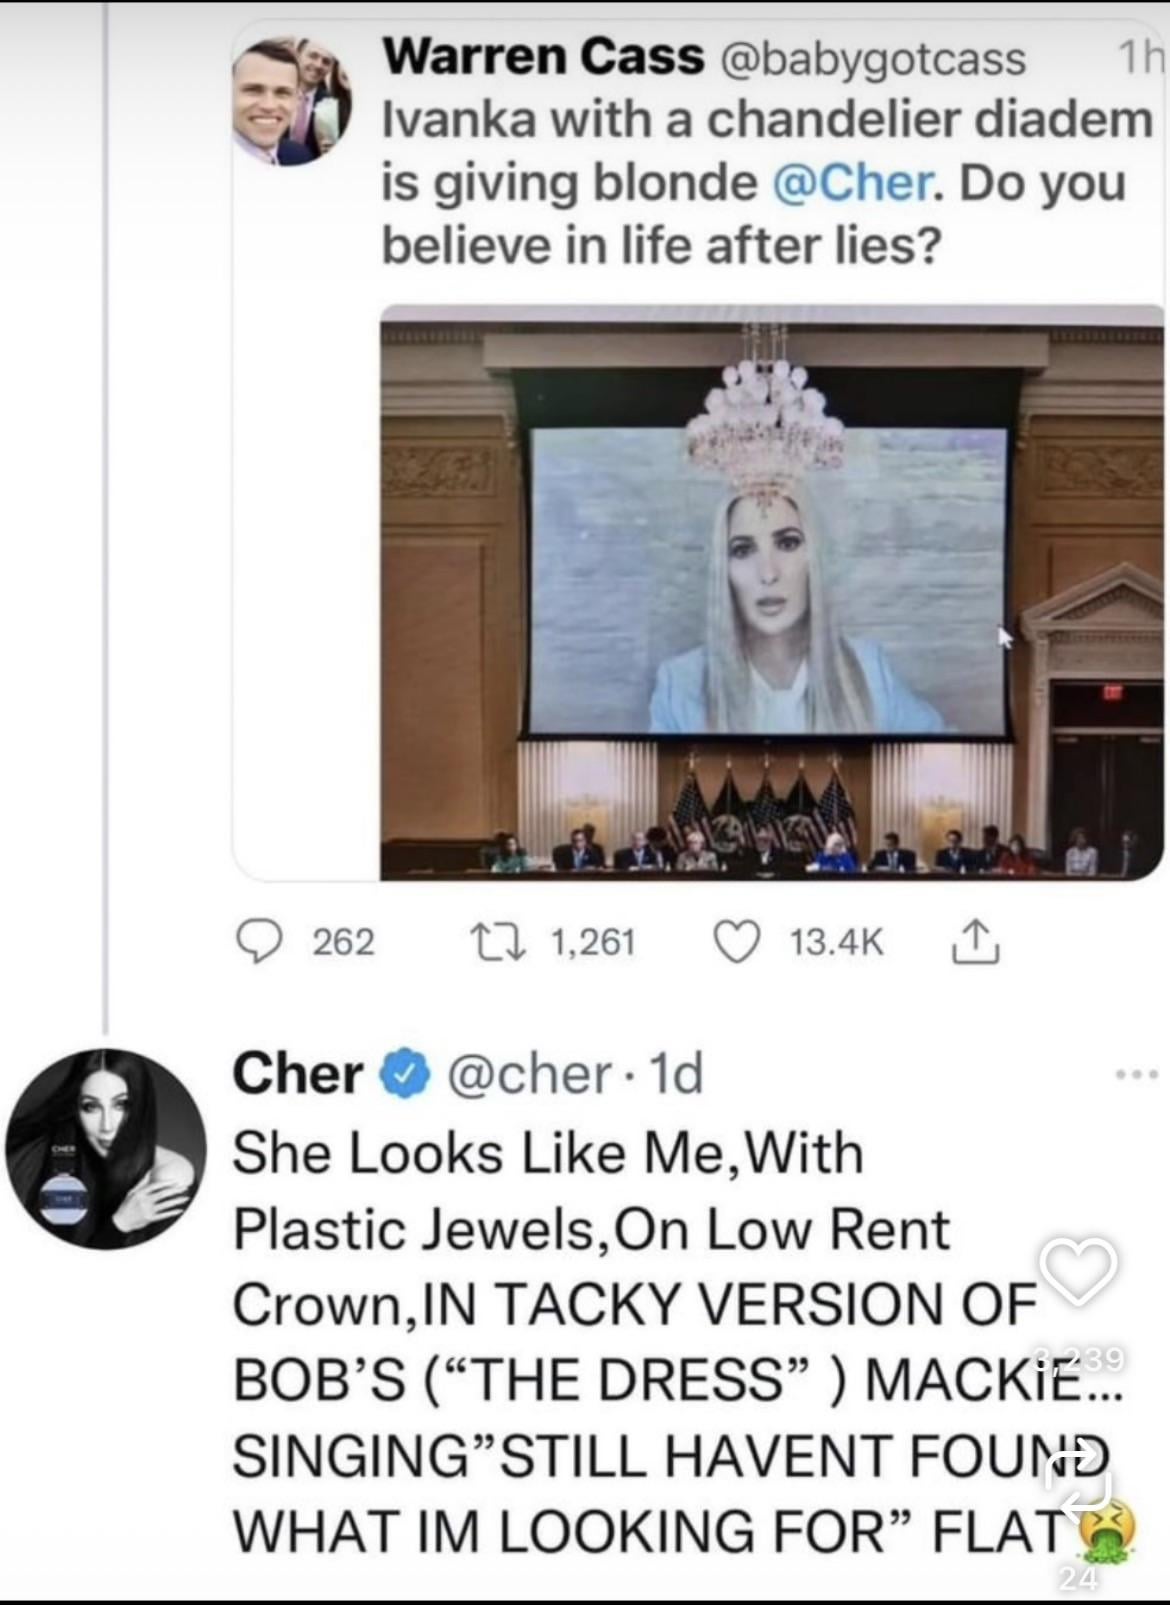Click the Warren Cass display name

coord(544,57)
